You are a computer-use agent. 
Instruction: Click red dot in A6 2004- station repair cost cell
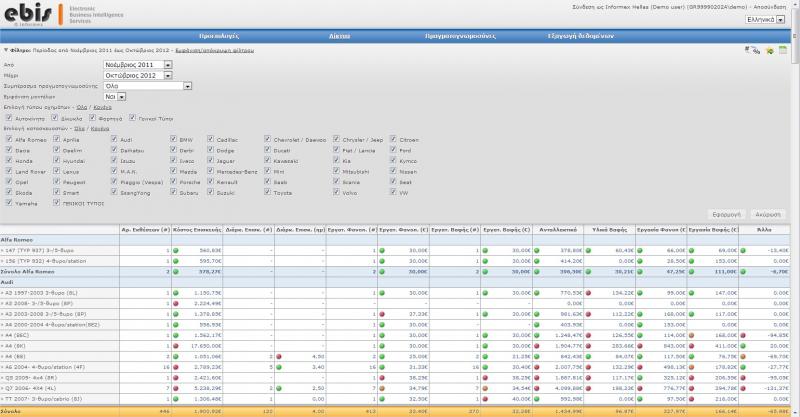pyautogui.click(x=176, y=367)
